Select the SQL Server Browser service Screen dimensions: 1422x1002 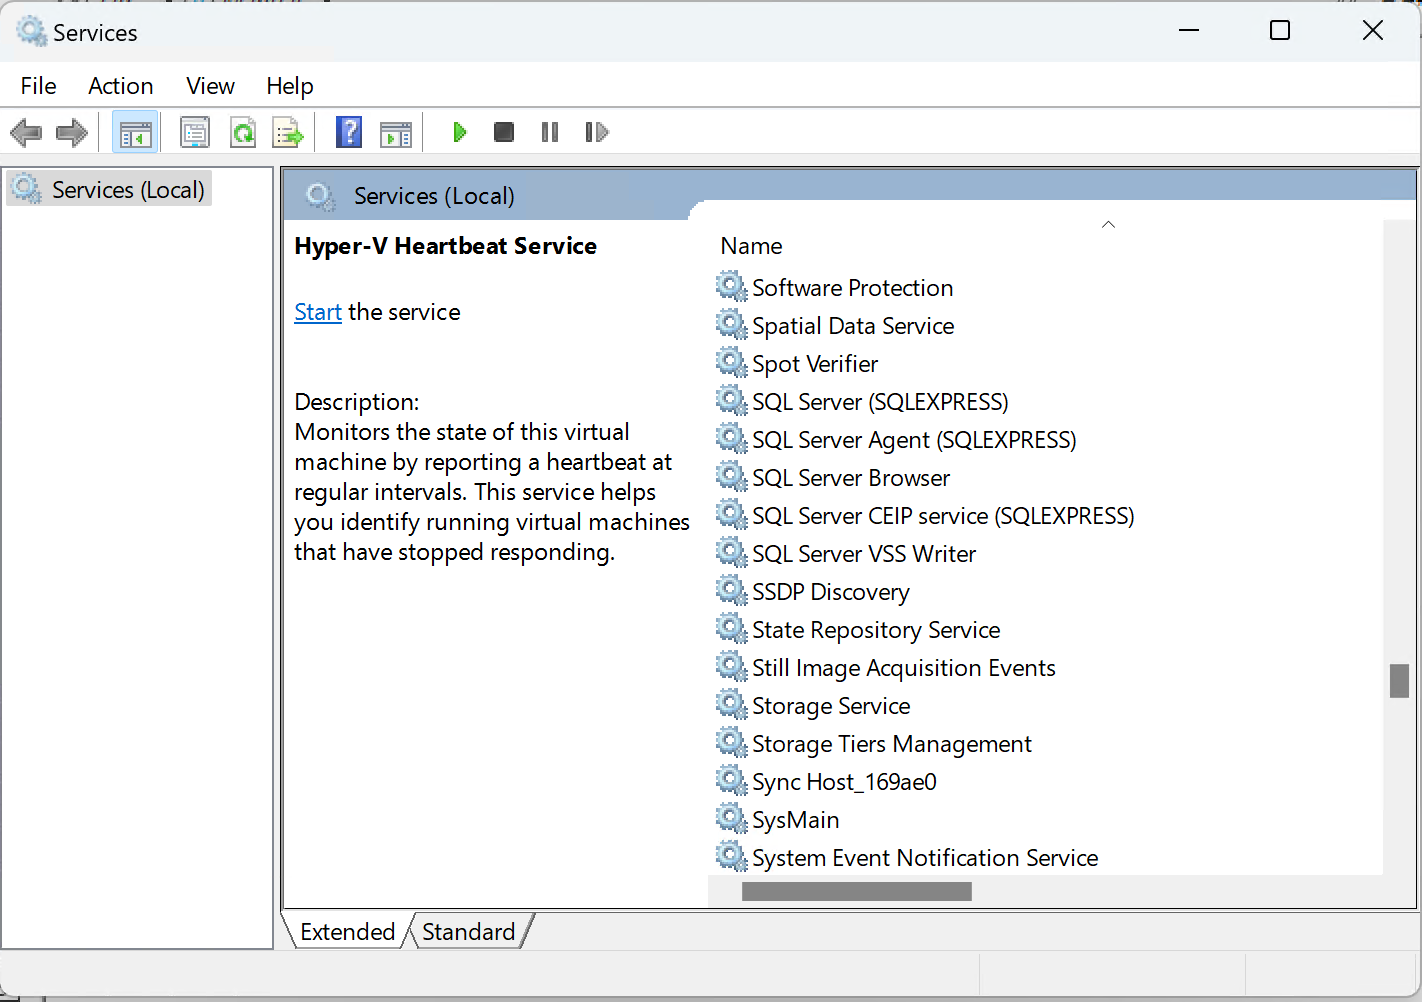coord(850,478)
